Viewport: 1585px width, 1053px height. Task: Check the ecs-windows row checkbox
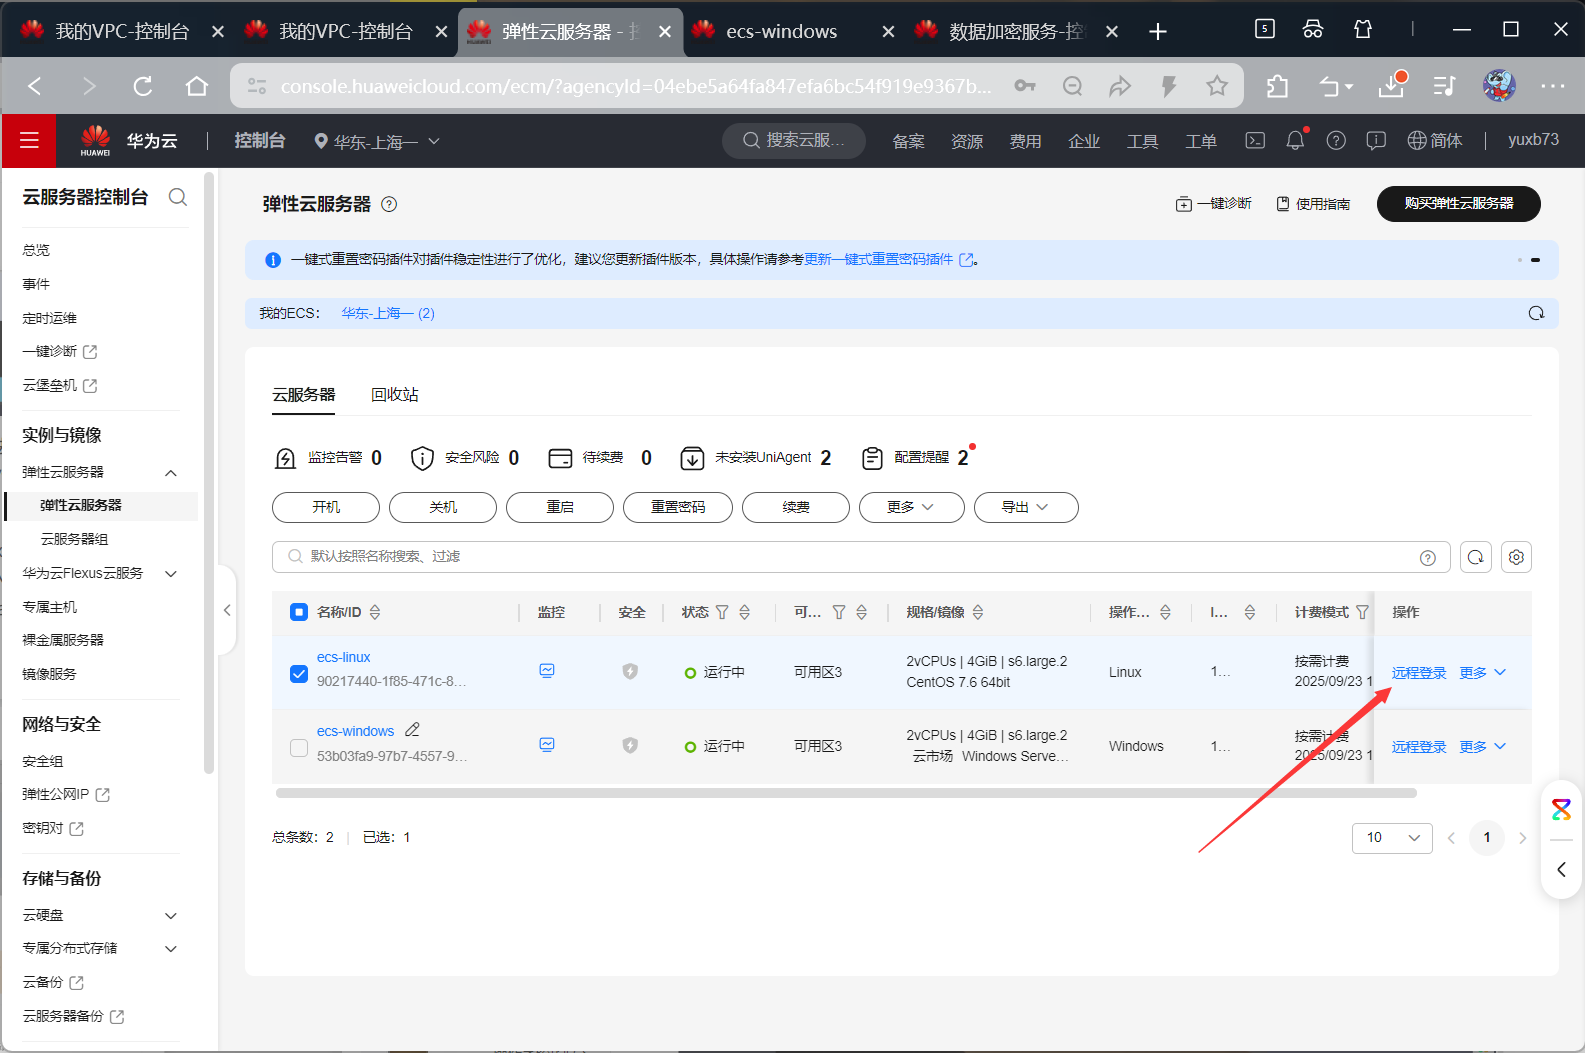[299, 747]
